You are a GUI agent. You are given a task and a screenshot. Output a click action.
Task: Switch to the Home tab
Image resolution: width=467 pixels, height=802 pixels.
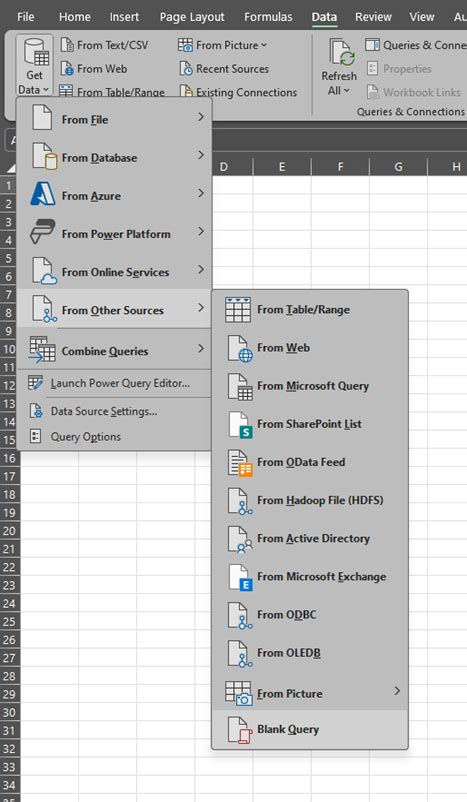click(75, 17)
